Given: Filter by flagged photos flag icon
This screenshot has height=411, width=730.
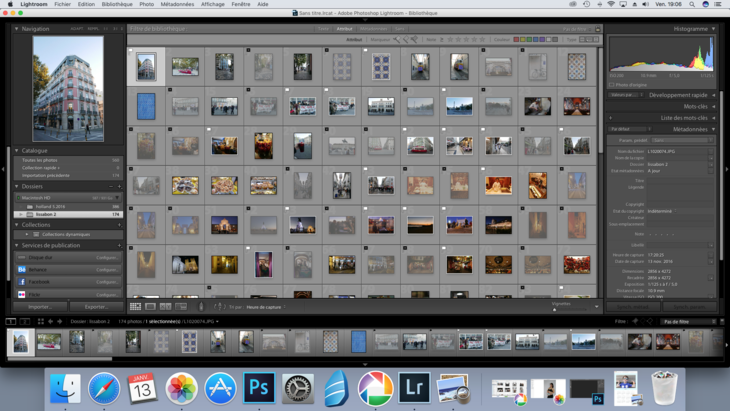Looking at the screenshot, I should tap(397, 40).
